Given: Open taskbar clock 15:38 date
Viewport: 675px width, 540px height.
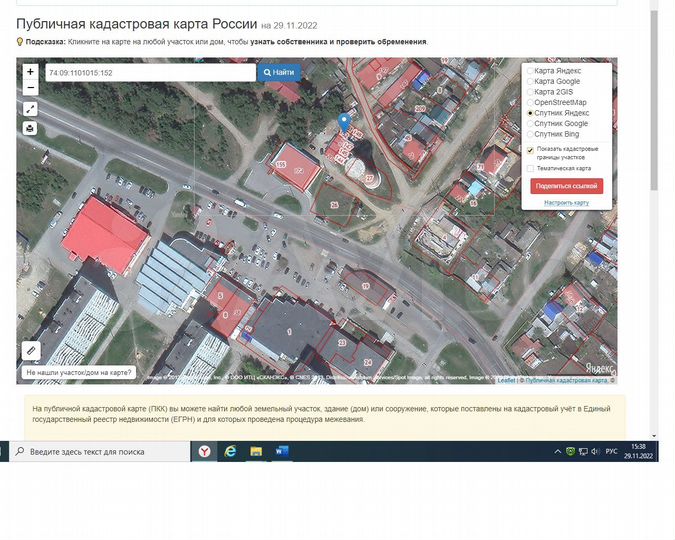Looking at the screenshot, I should (639, 451).
